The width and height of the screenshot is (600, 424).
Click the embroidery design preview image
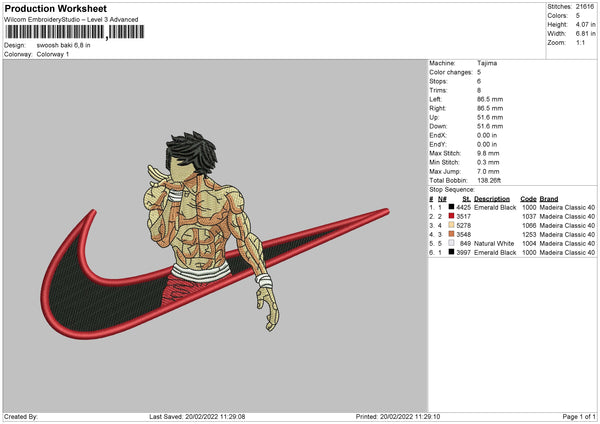coord(215,236)
